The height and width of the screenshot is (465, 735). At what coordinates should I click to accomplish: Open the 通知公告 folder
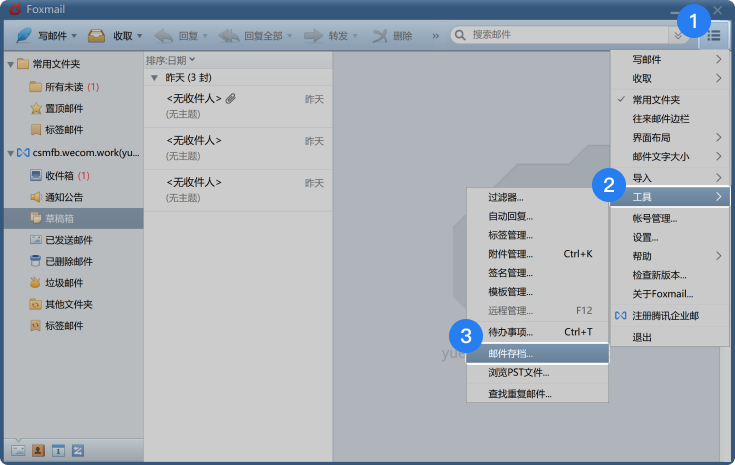click(57, 197)
